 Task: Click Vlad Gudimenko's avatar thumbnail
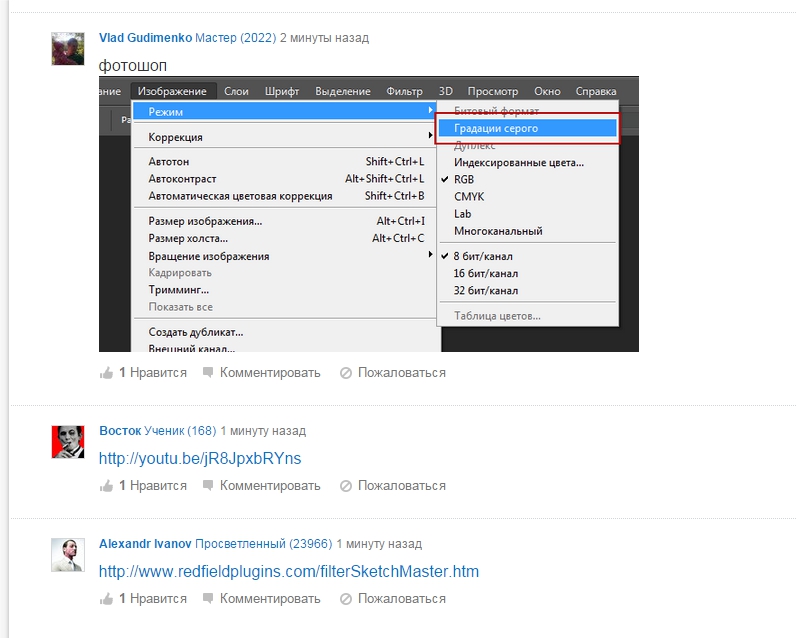pyautogui.click(x=68, y=49)
